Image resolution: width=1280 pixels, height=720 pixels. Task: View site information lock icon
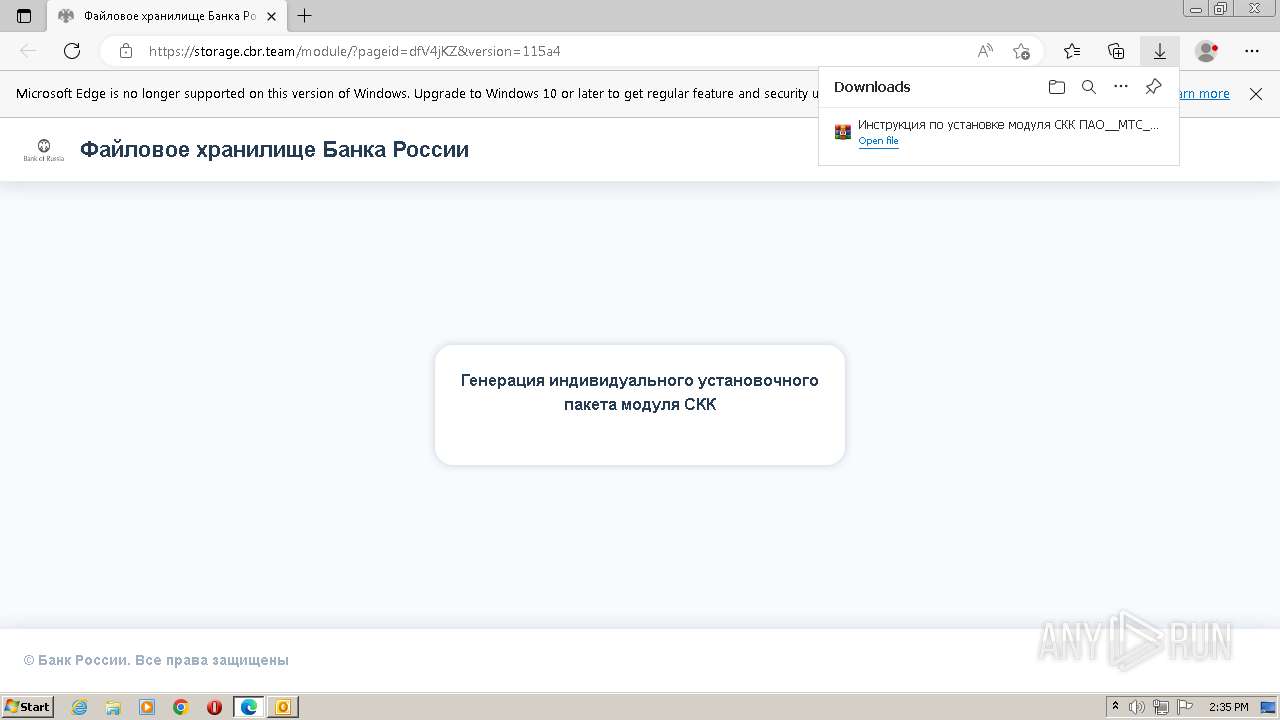click(126, 51)
